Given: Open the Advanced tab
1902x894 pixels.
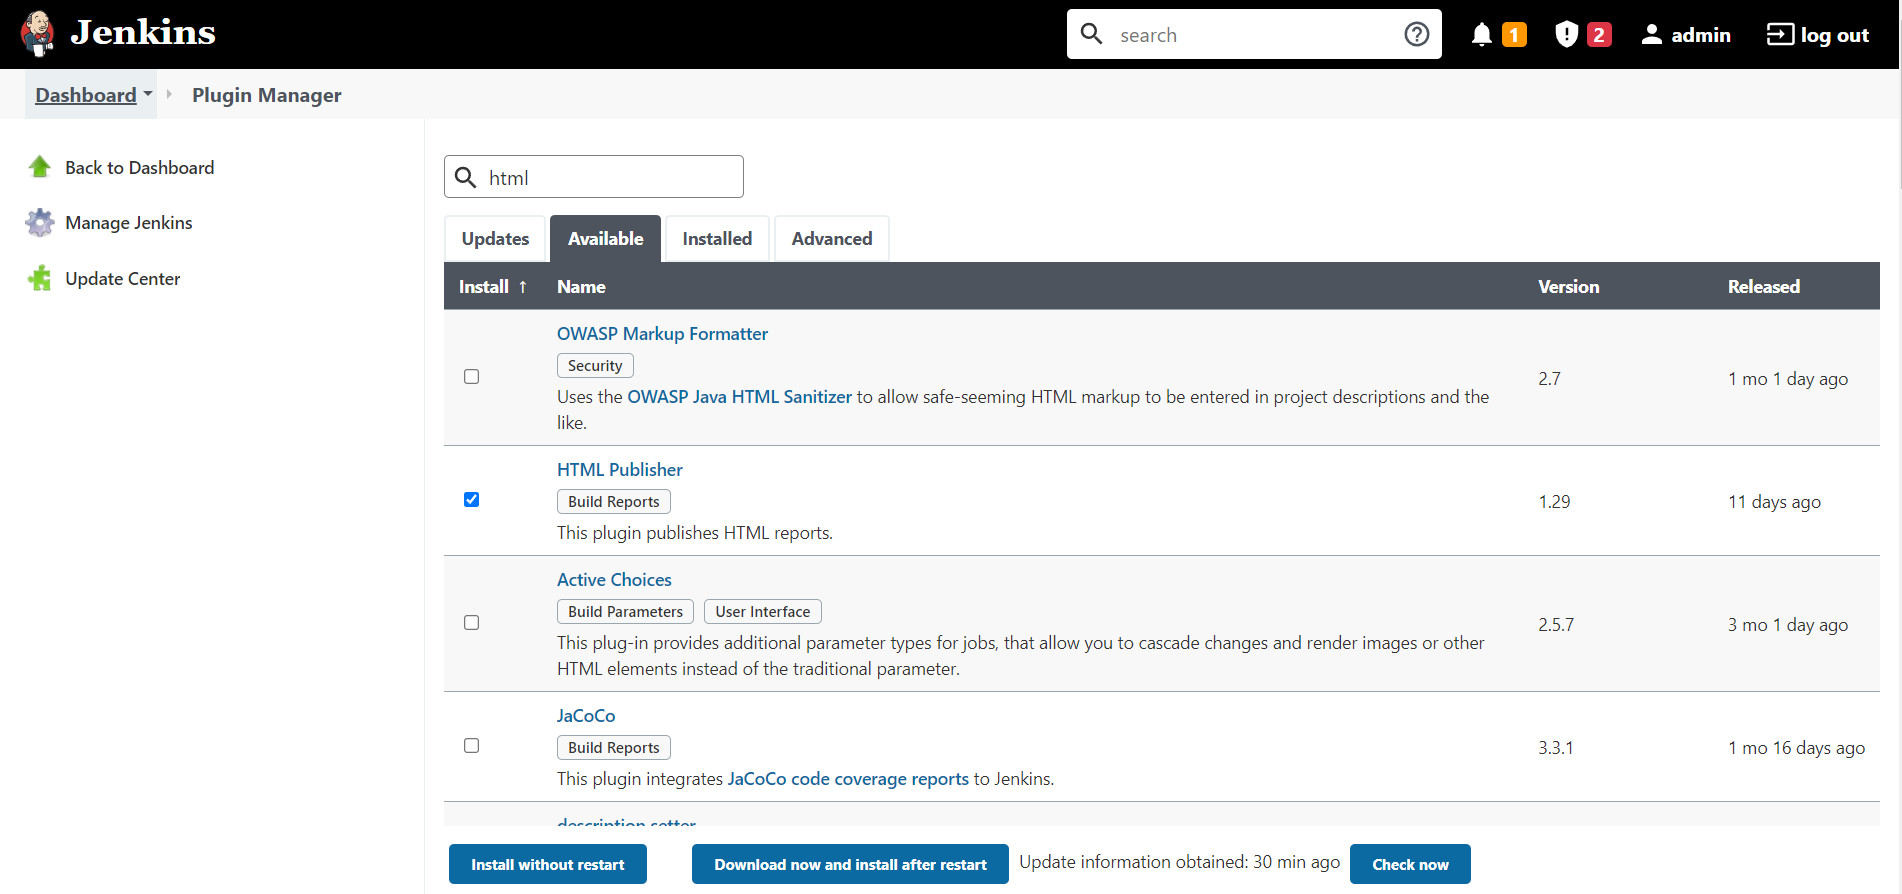Looking at the screenshot, I should click(831, 239).
